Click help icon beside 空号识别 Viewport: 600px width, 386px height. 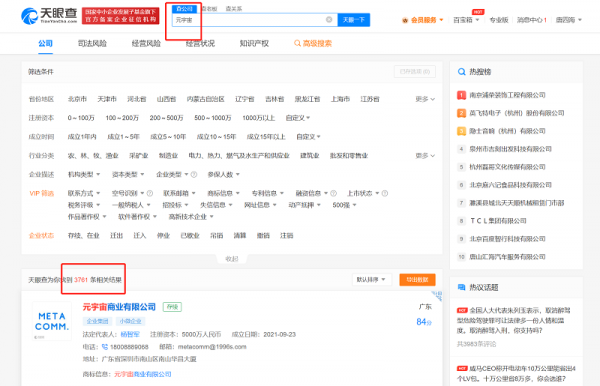(150, 193)
